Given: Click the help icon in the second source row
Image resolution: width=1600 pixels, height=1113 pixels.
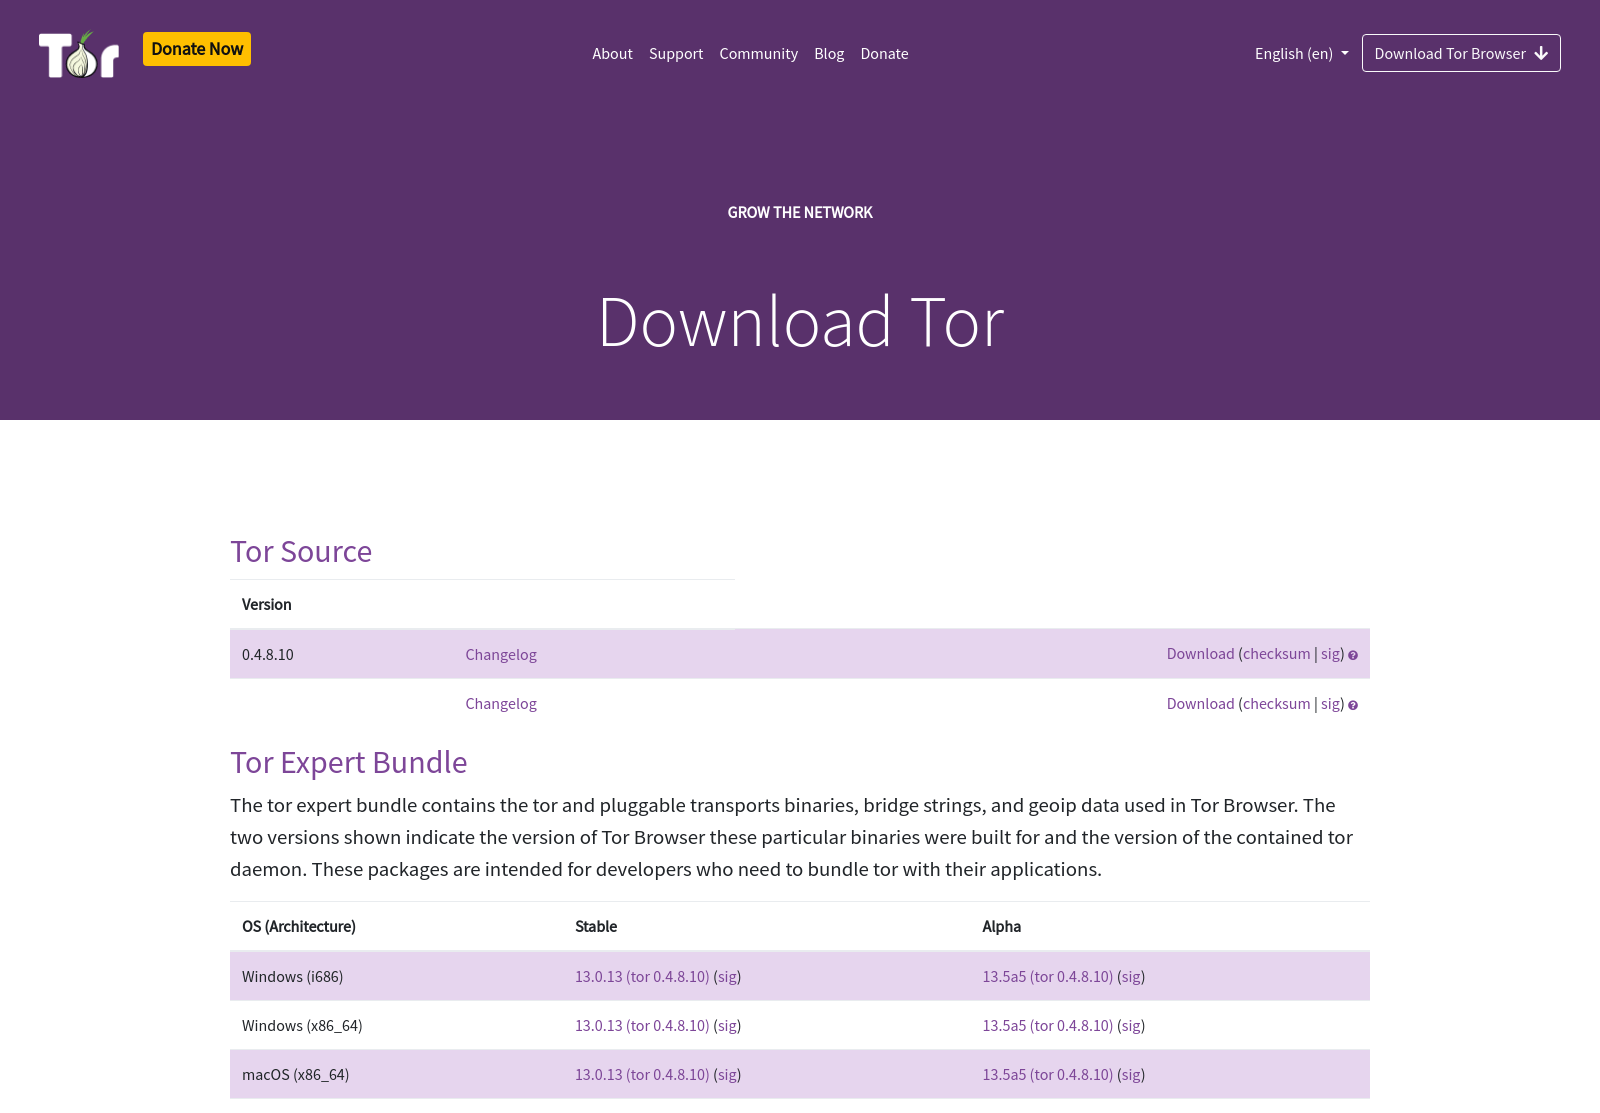Looking at the screenshot, I should coord(1353,705).
